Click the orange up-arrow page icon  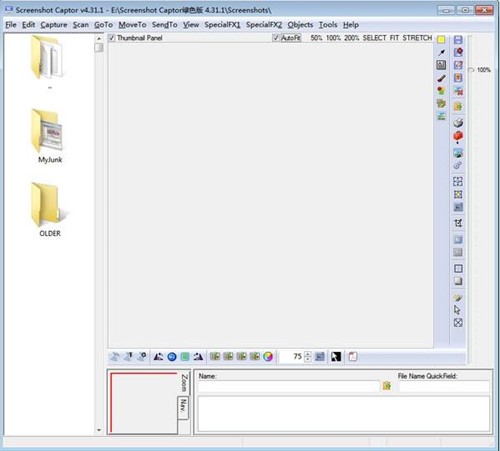tap(458, 78)
